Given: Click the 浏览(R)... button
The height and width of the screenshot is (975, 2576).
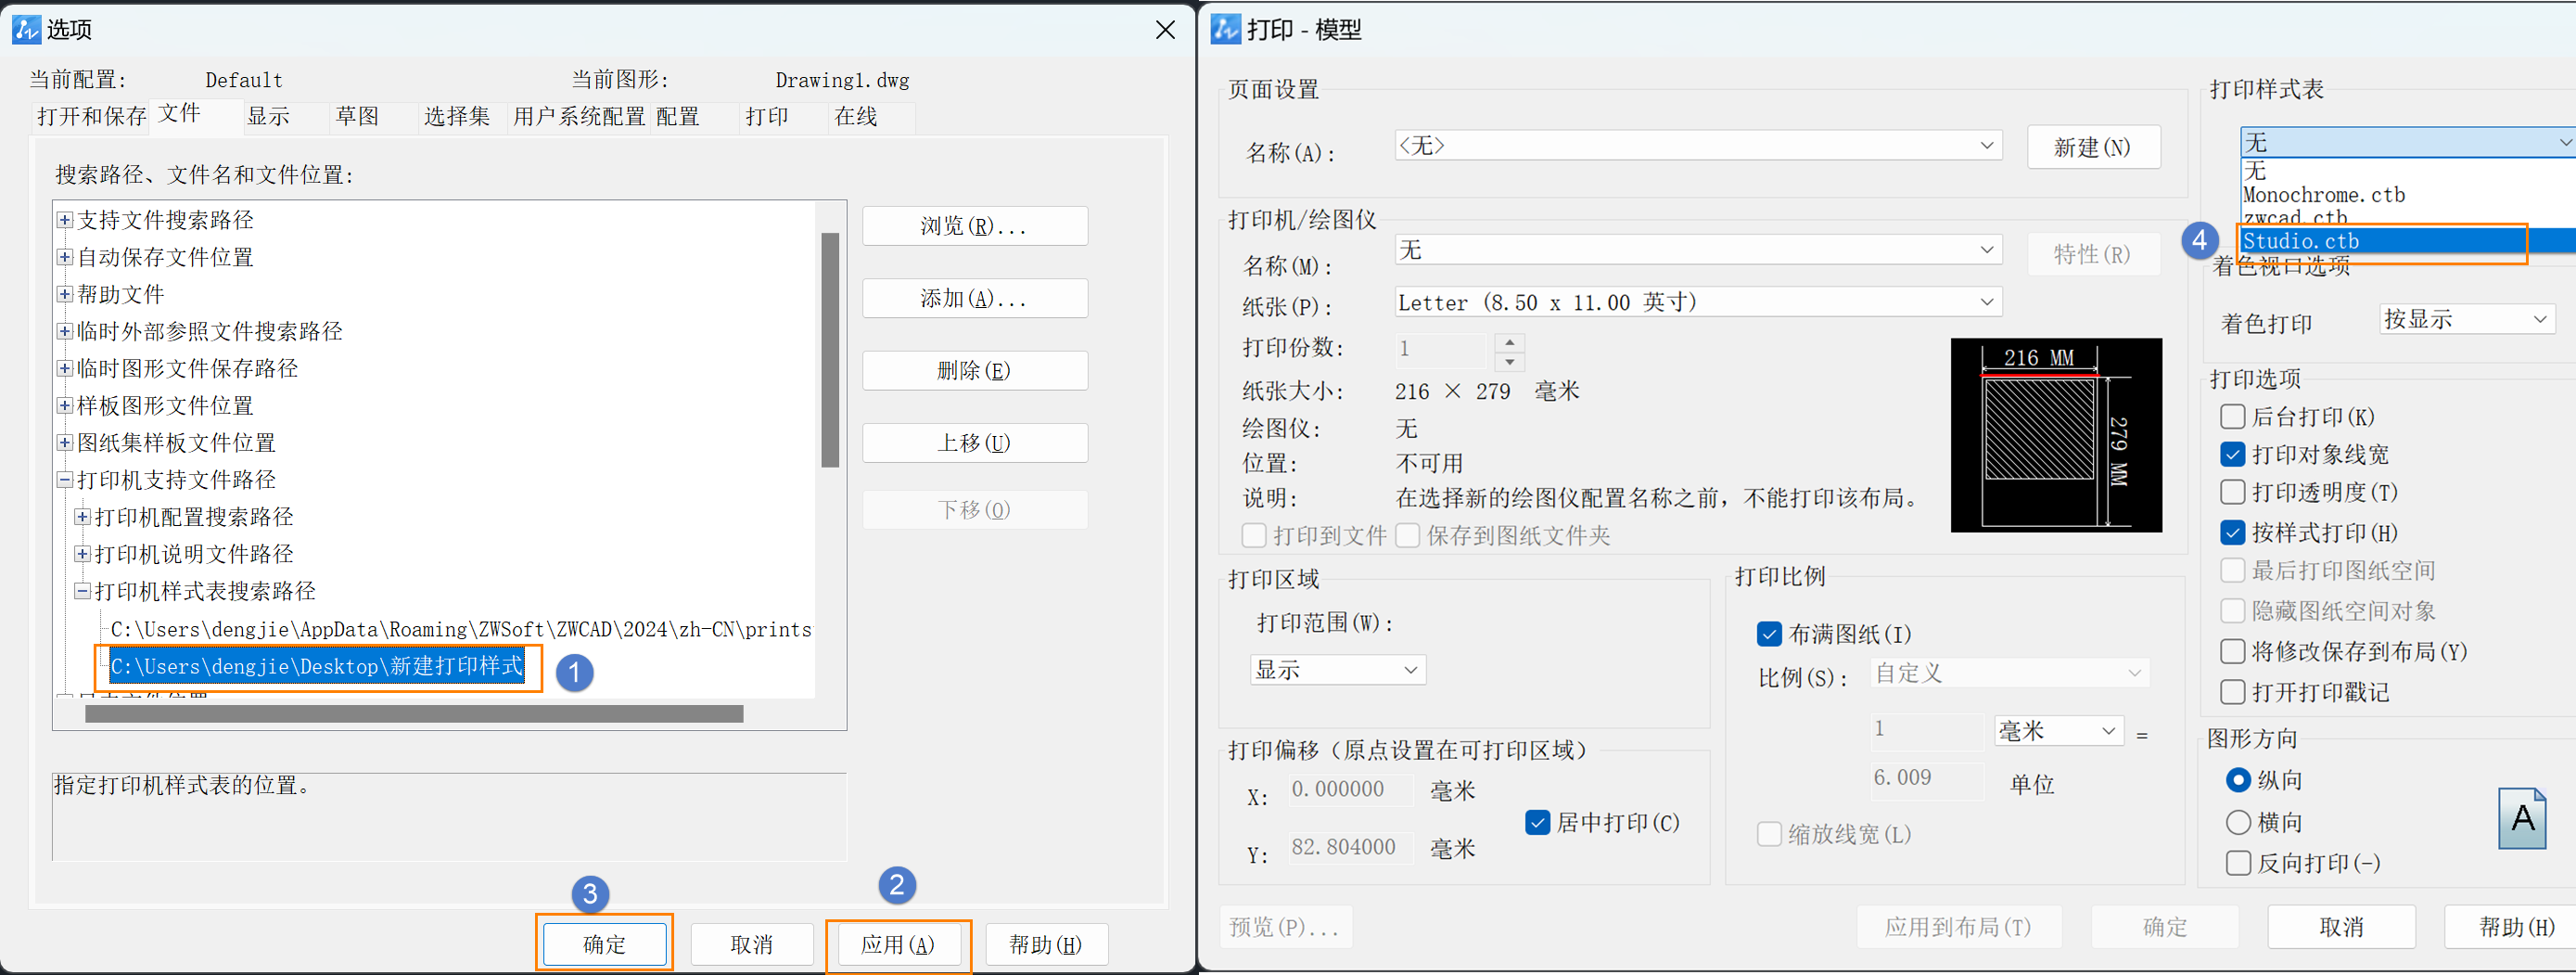Looking at the screenshot, I should coord(974,226).
